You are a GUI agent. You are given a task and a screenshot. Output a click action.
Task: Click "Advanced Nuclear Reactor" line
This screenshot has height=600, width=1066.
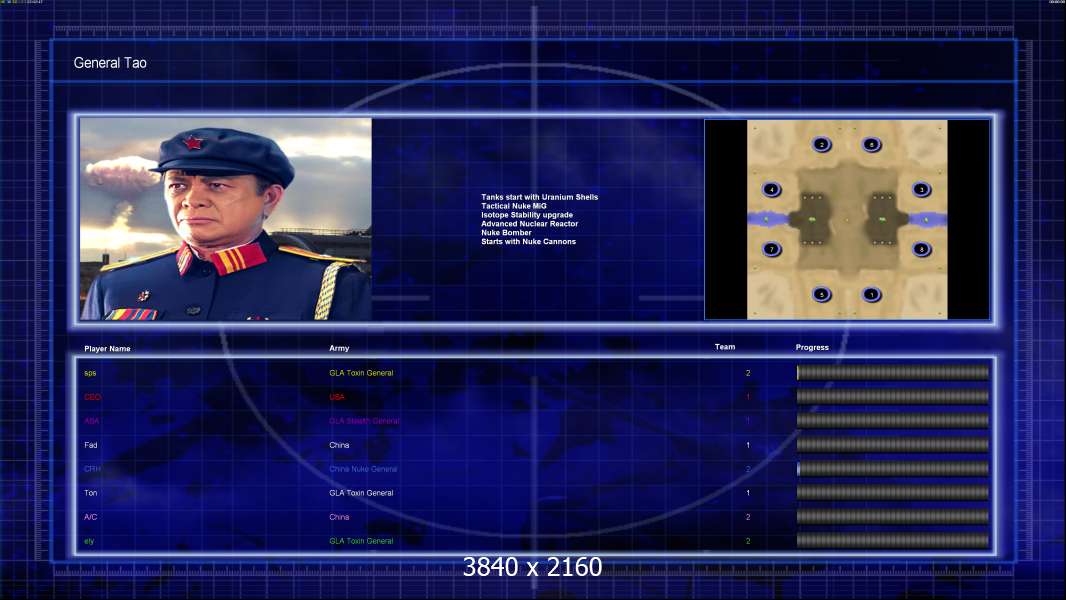coord(530,224)
